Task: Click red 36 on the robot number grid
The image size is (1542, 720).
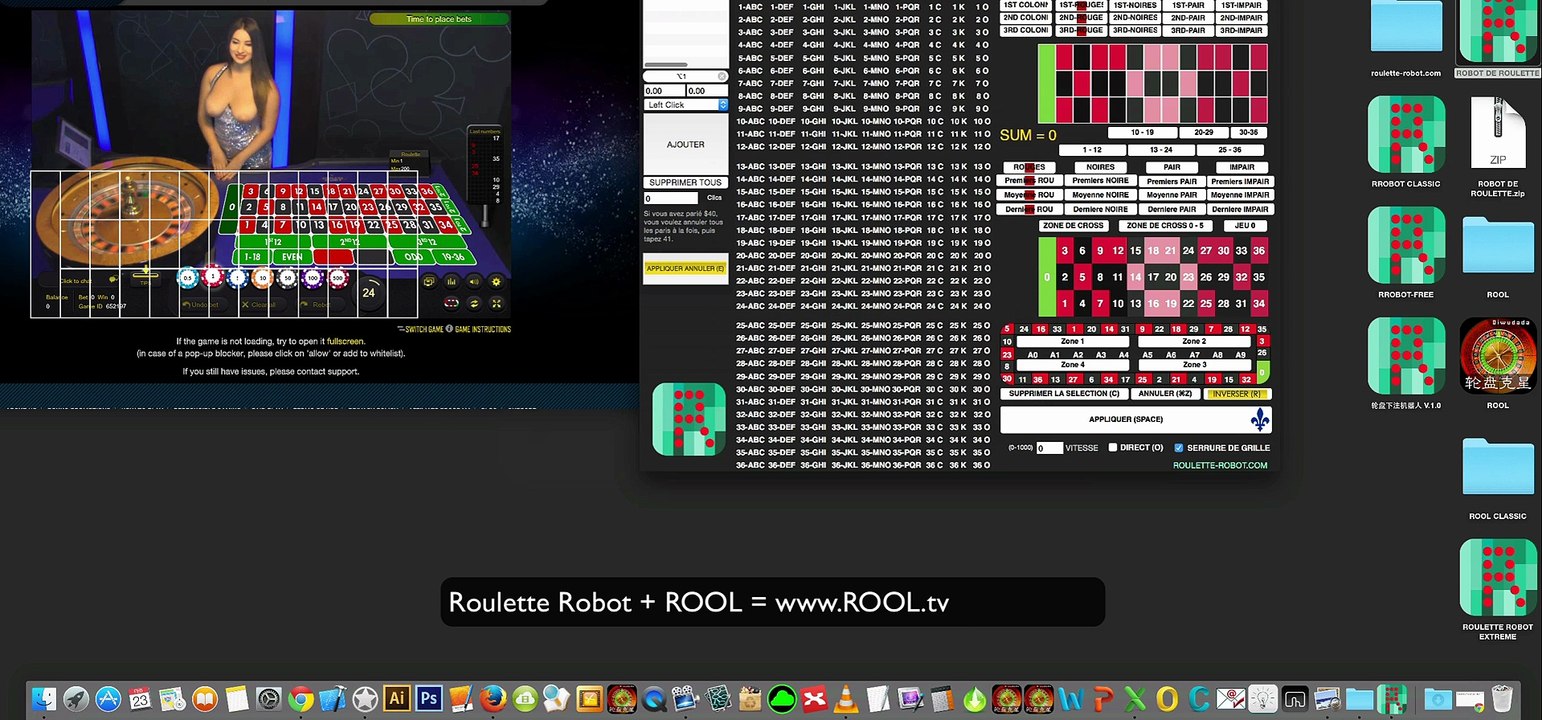Action: pyautogui.click(x=1259, y=251)
